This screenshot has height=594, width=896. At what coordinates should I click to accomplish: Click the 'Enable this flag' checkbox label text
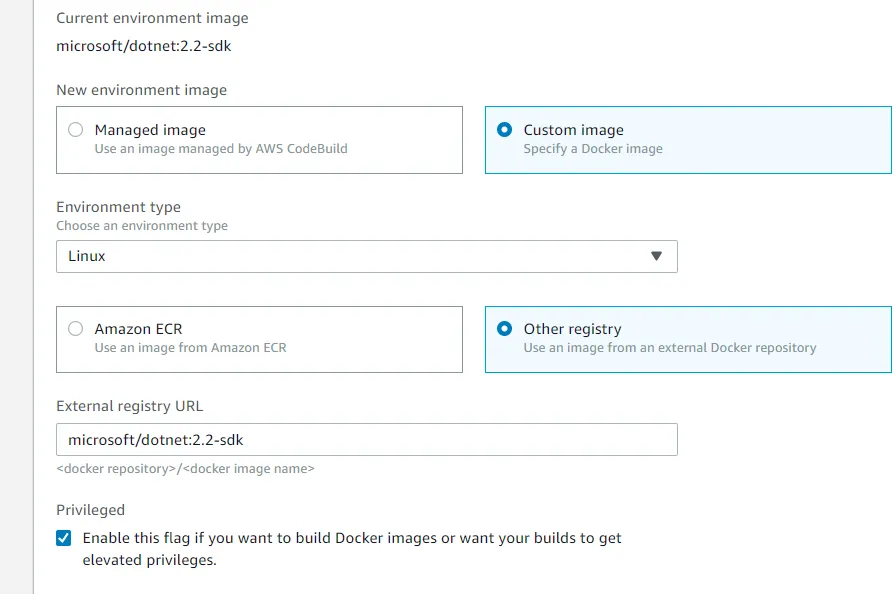pyautogui.click(x=352, y=538)
